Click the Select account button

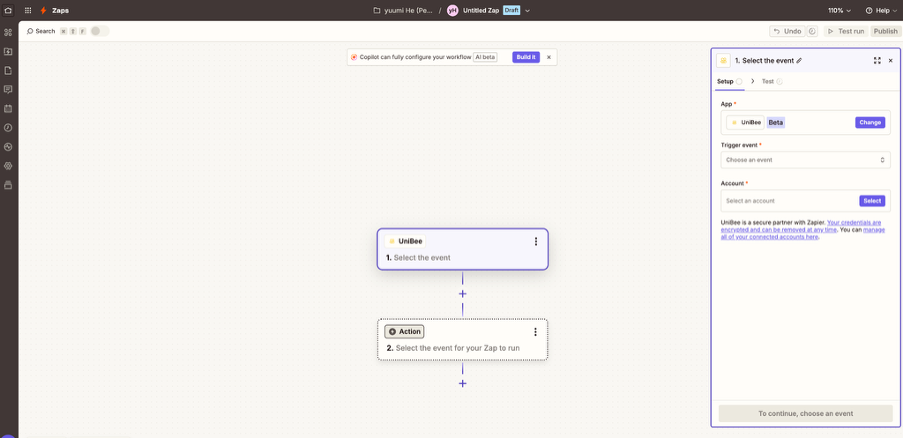pyautogui.click(x=872, y=201)
